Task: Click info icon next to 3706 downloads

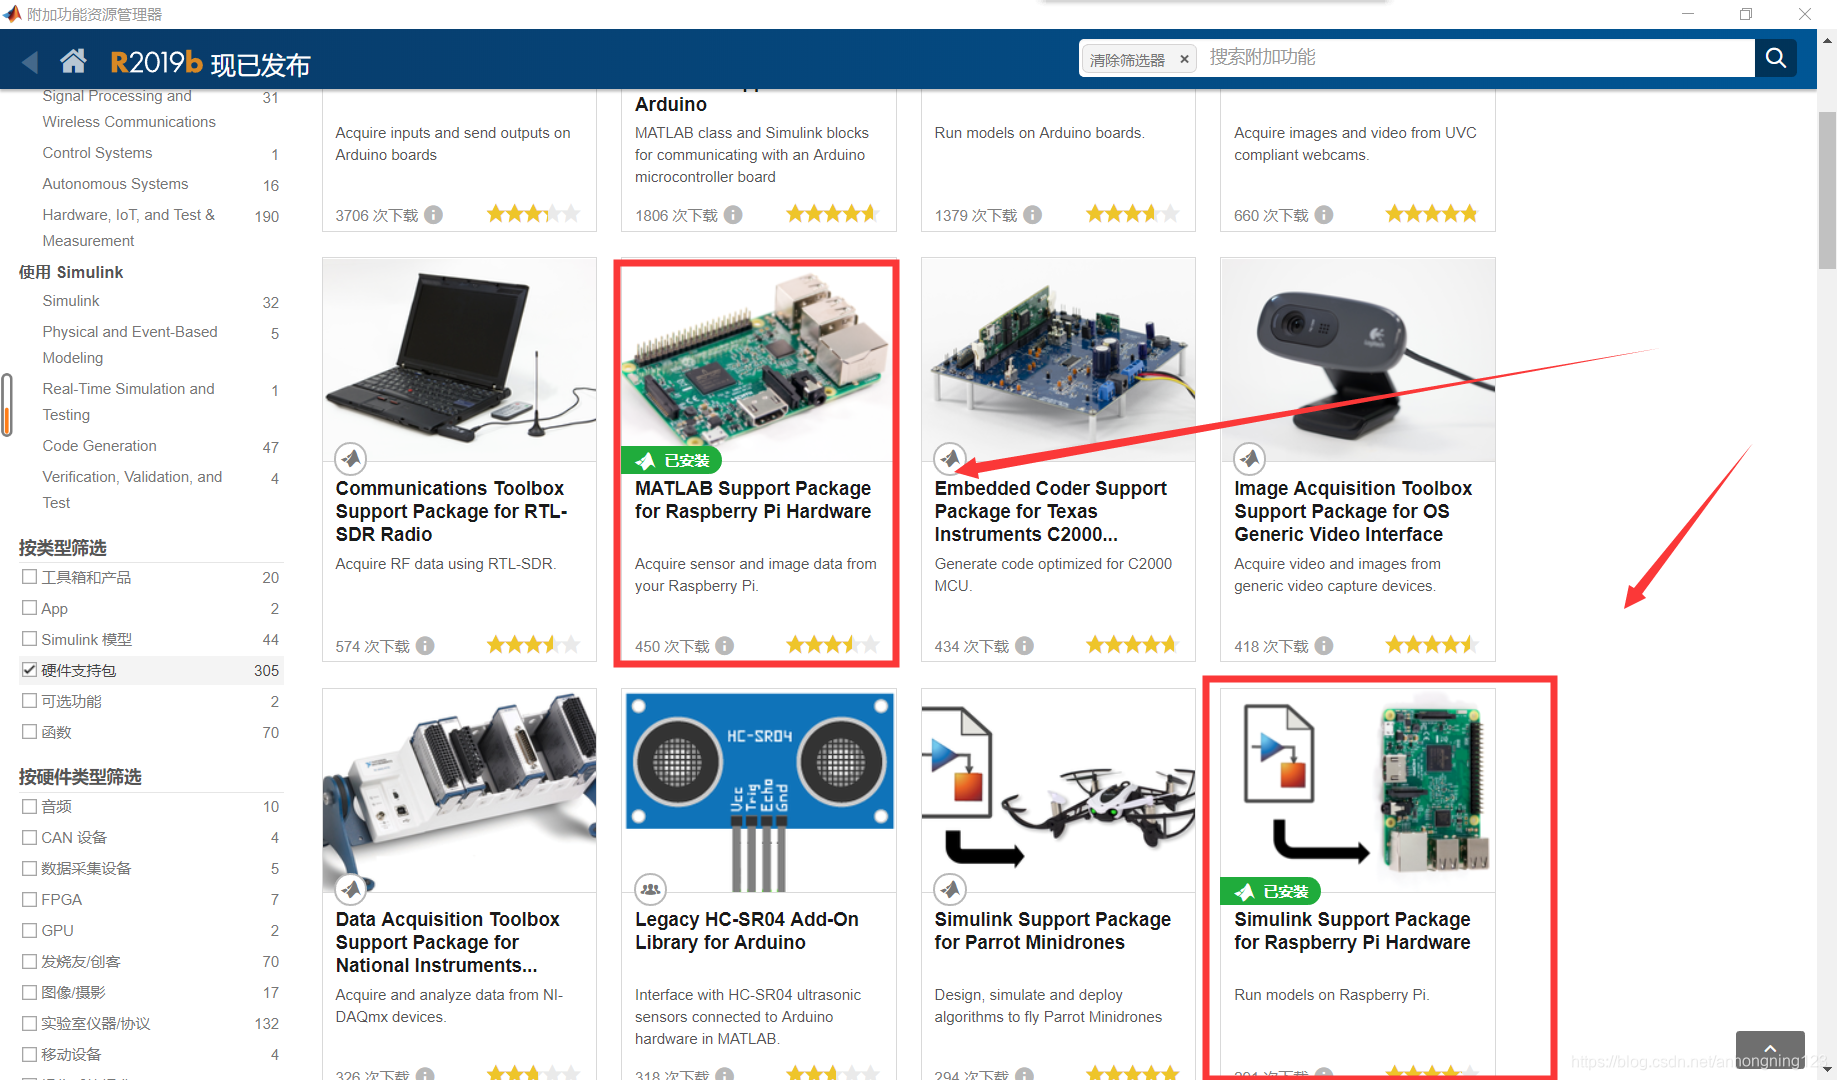Action: [433, 215]
